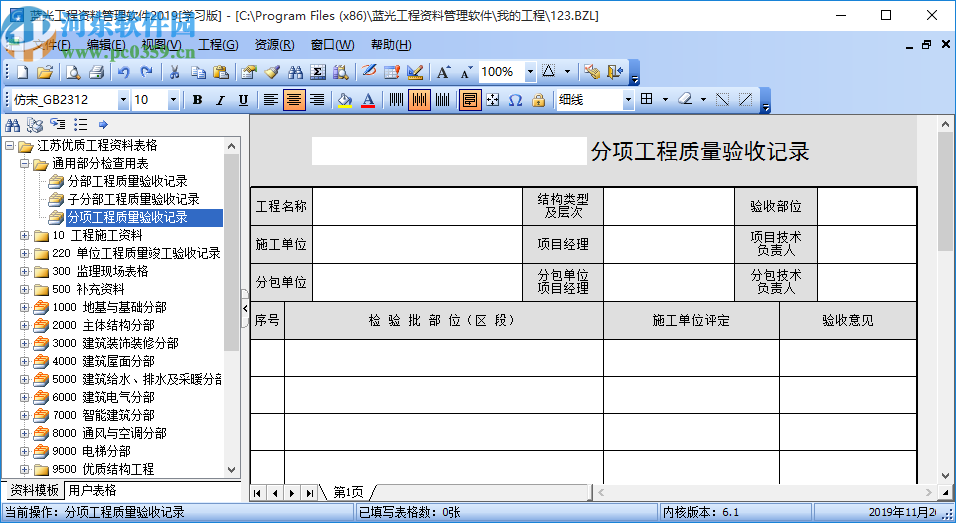This screenshot has height=523, width=956.
Task: Click the Print icon
Action: coord(96,72)
